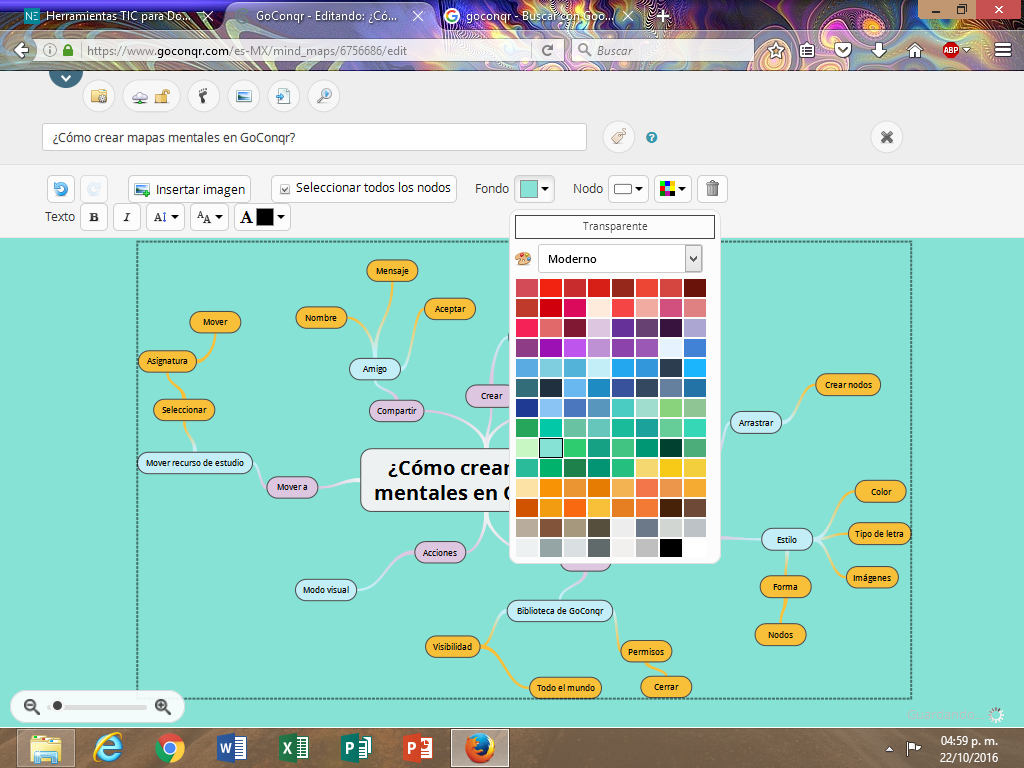1024x768 pixels.
Task: Click the footprints icon in top toolbar
Action: pyautogui.click(x=203, y=96)
